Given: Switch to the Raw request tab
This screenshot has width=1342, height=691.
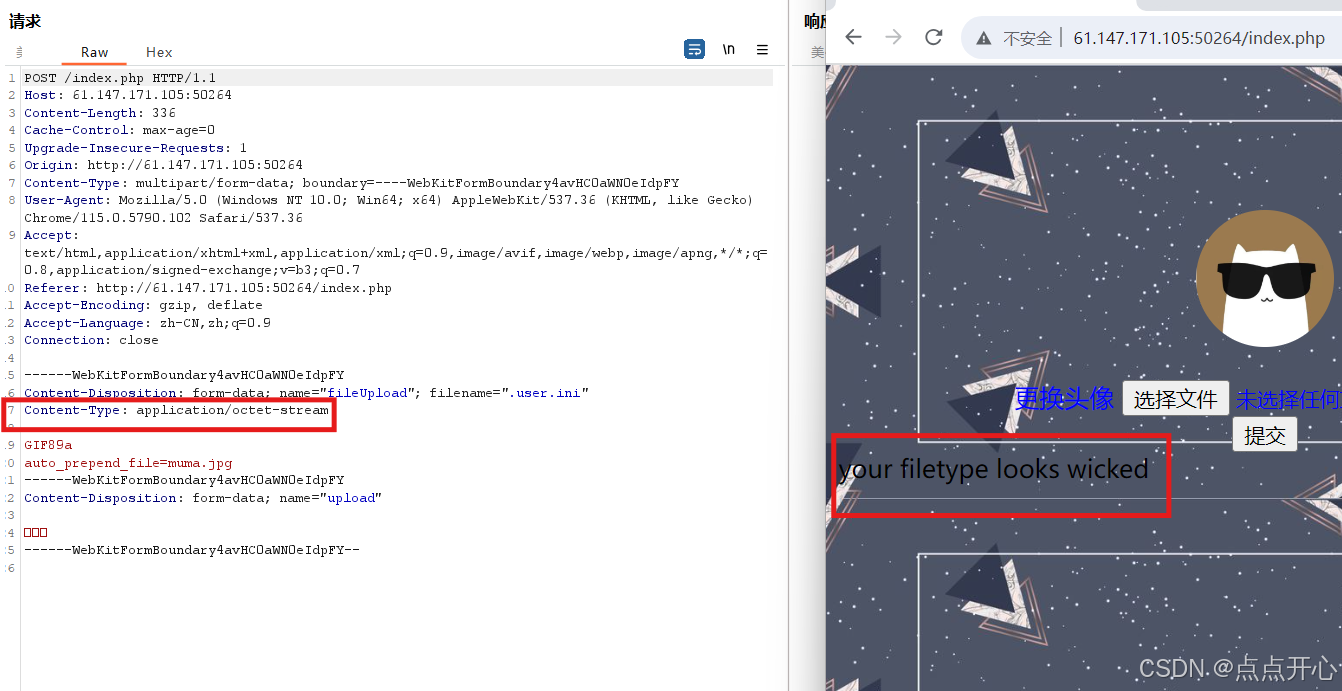Looking at the screenshot, I should (x=95, y=52).
